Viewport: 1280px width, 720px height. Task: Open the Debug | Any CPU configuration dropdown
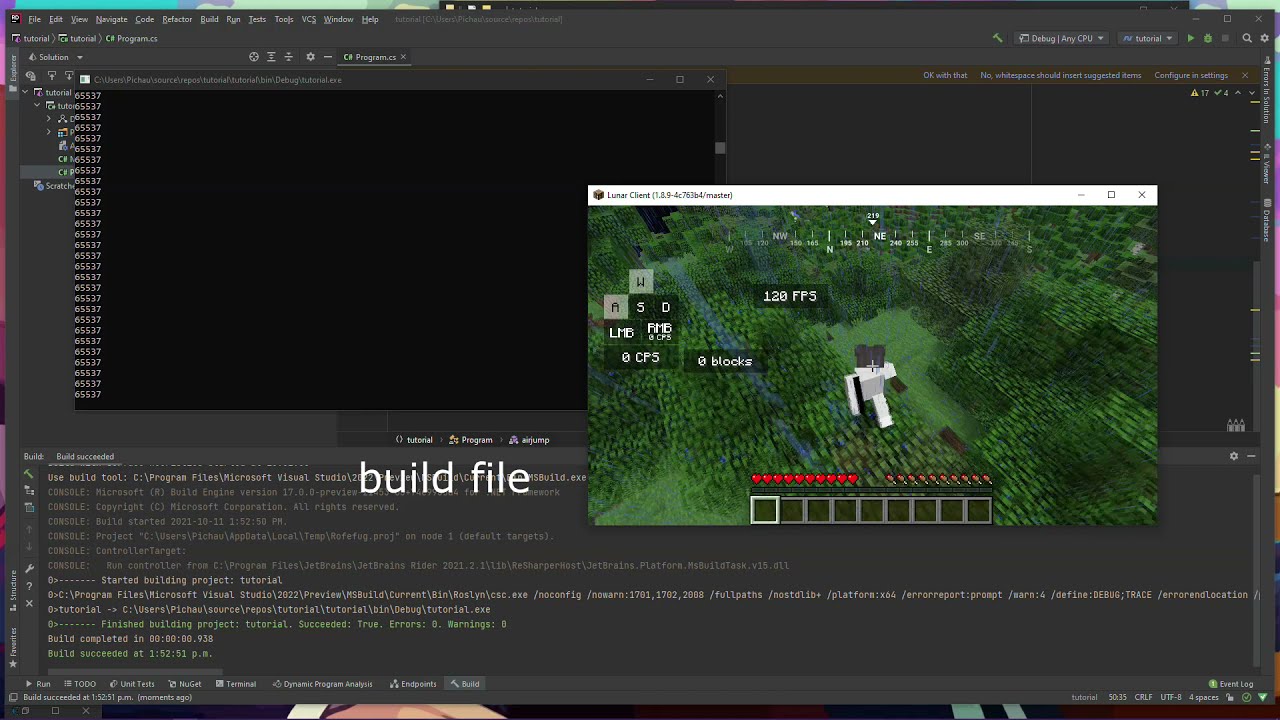click(1061, 38)
